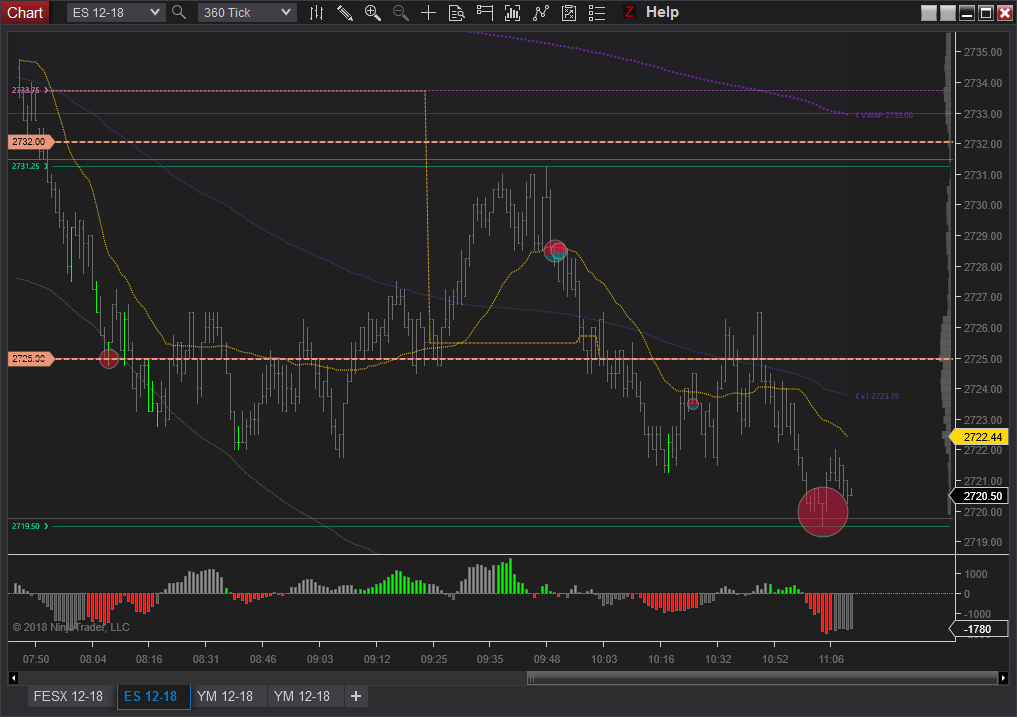
Task: Click the 2733.75 level label
Action: 30,90
